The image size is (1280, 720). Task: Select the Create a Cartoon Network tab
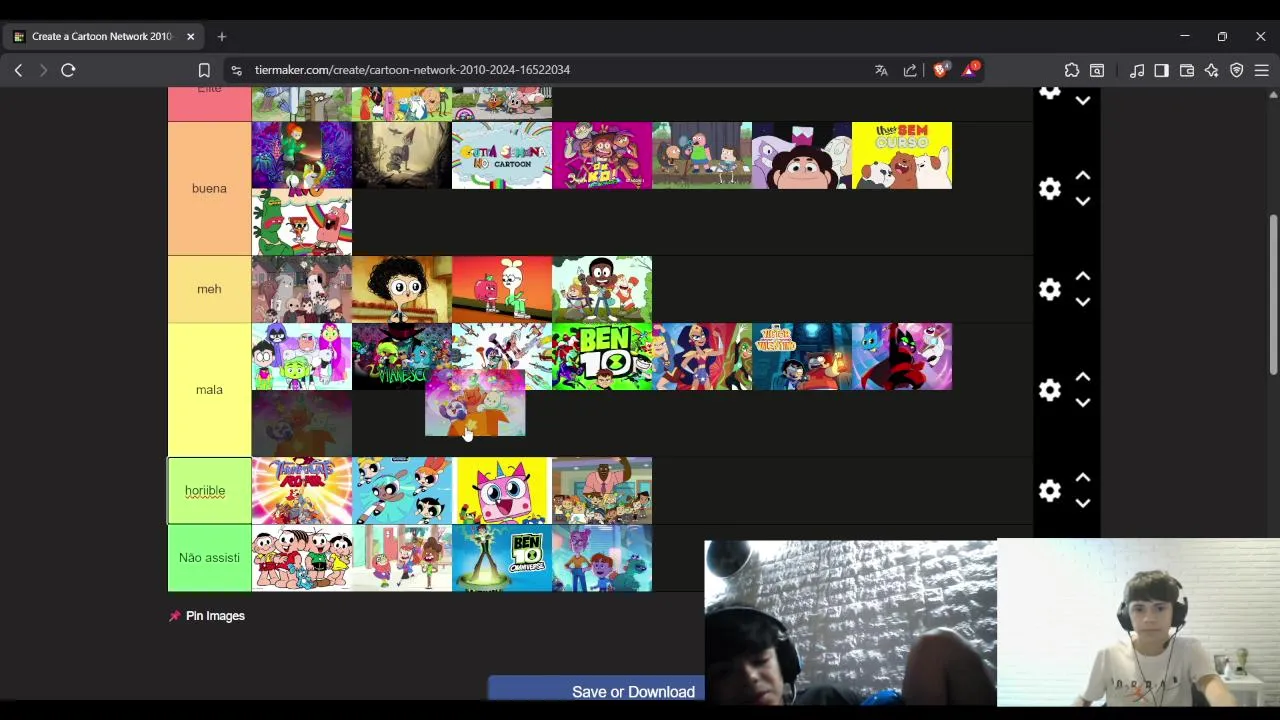tap(102, 37)
